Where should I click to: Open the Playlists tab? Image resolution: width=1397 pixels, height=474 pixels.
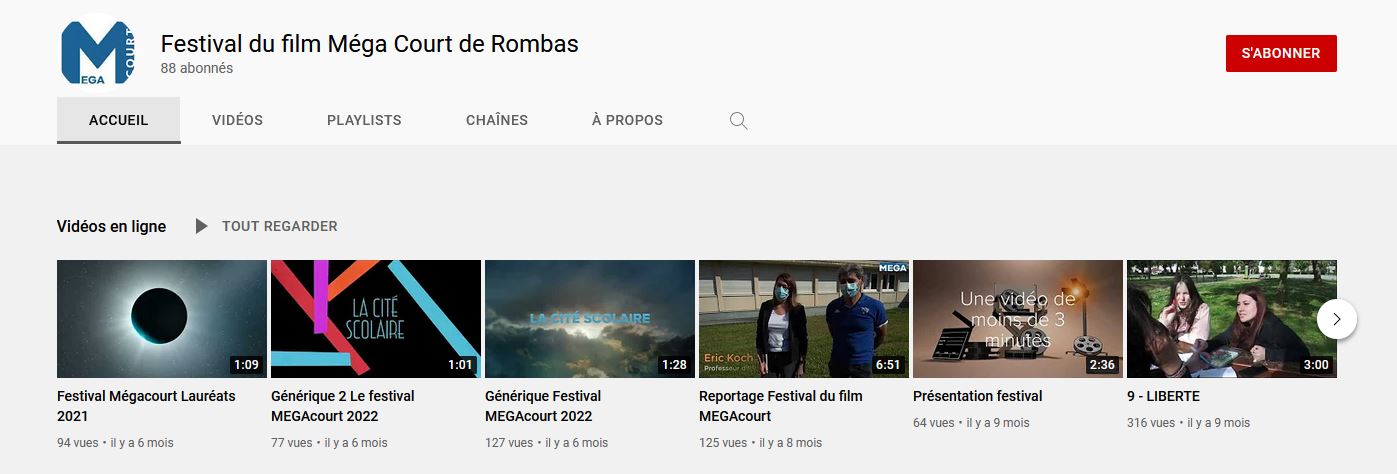click(364, 120)
